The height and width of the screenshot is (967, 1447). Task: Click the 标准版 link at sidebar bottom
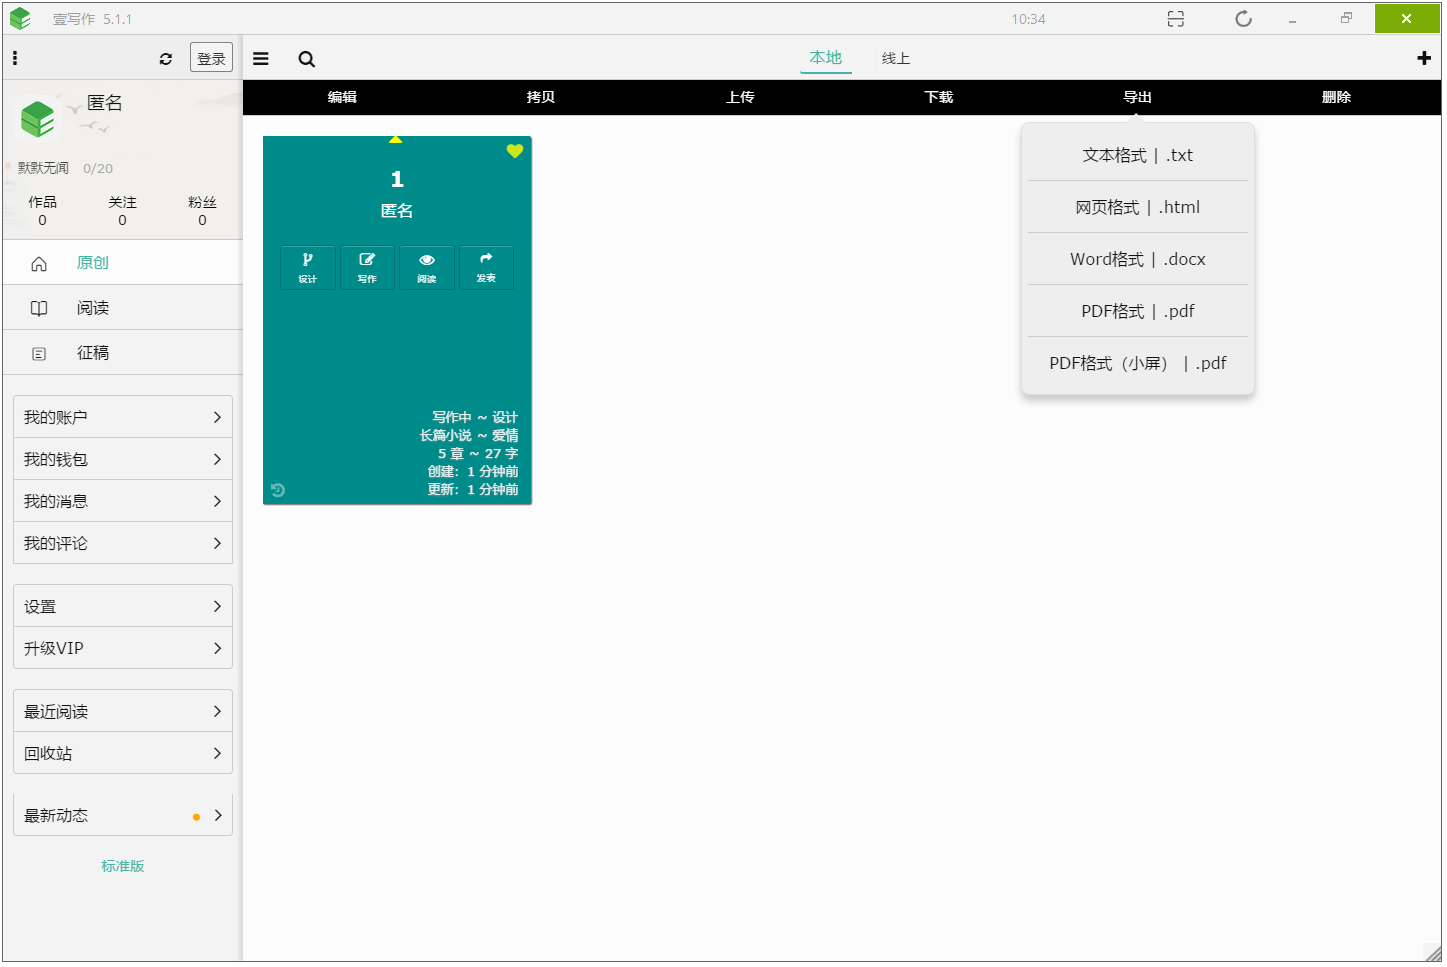(123, 866)
